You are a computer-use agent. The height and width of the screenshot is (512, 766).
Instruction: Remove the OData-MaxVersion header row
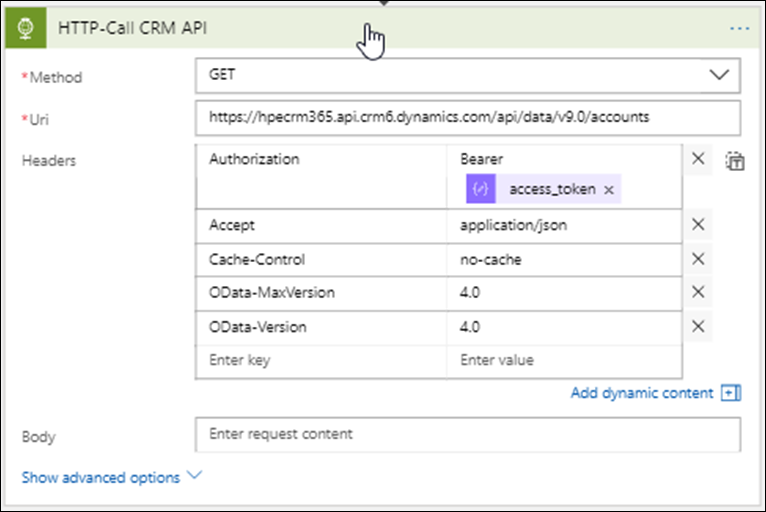698,292
